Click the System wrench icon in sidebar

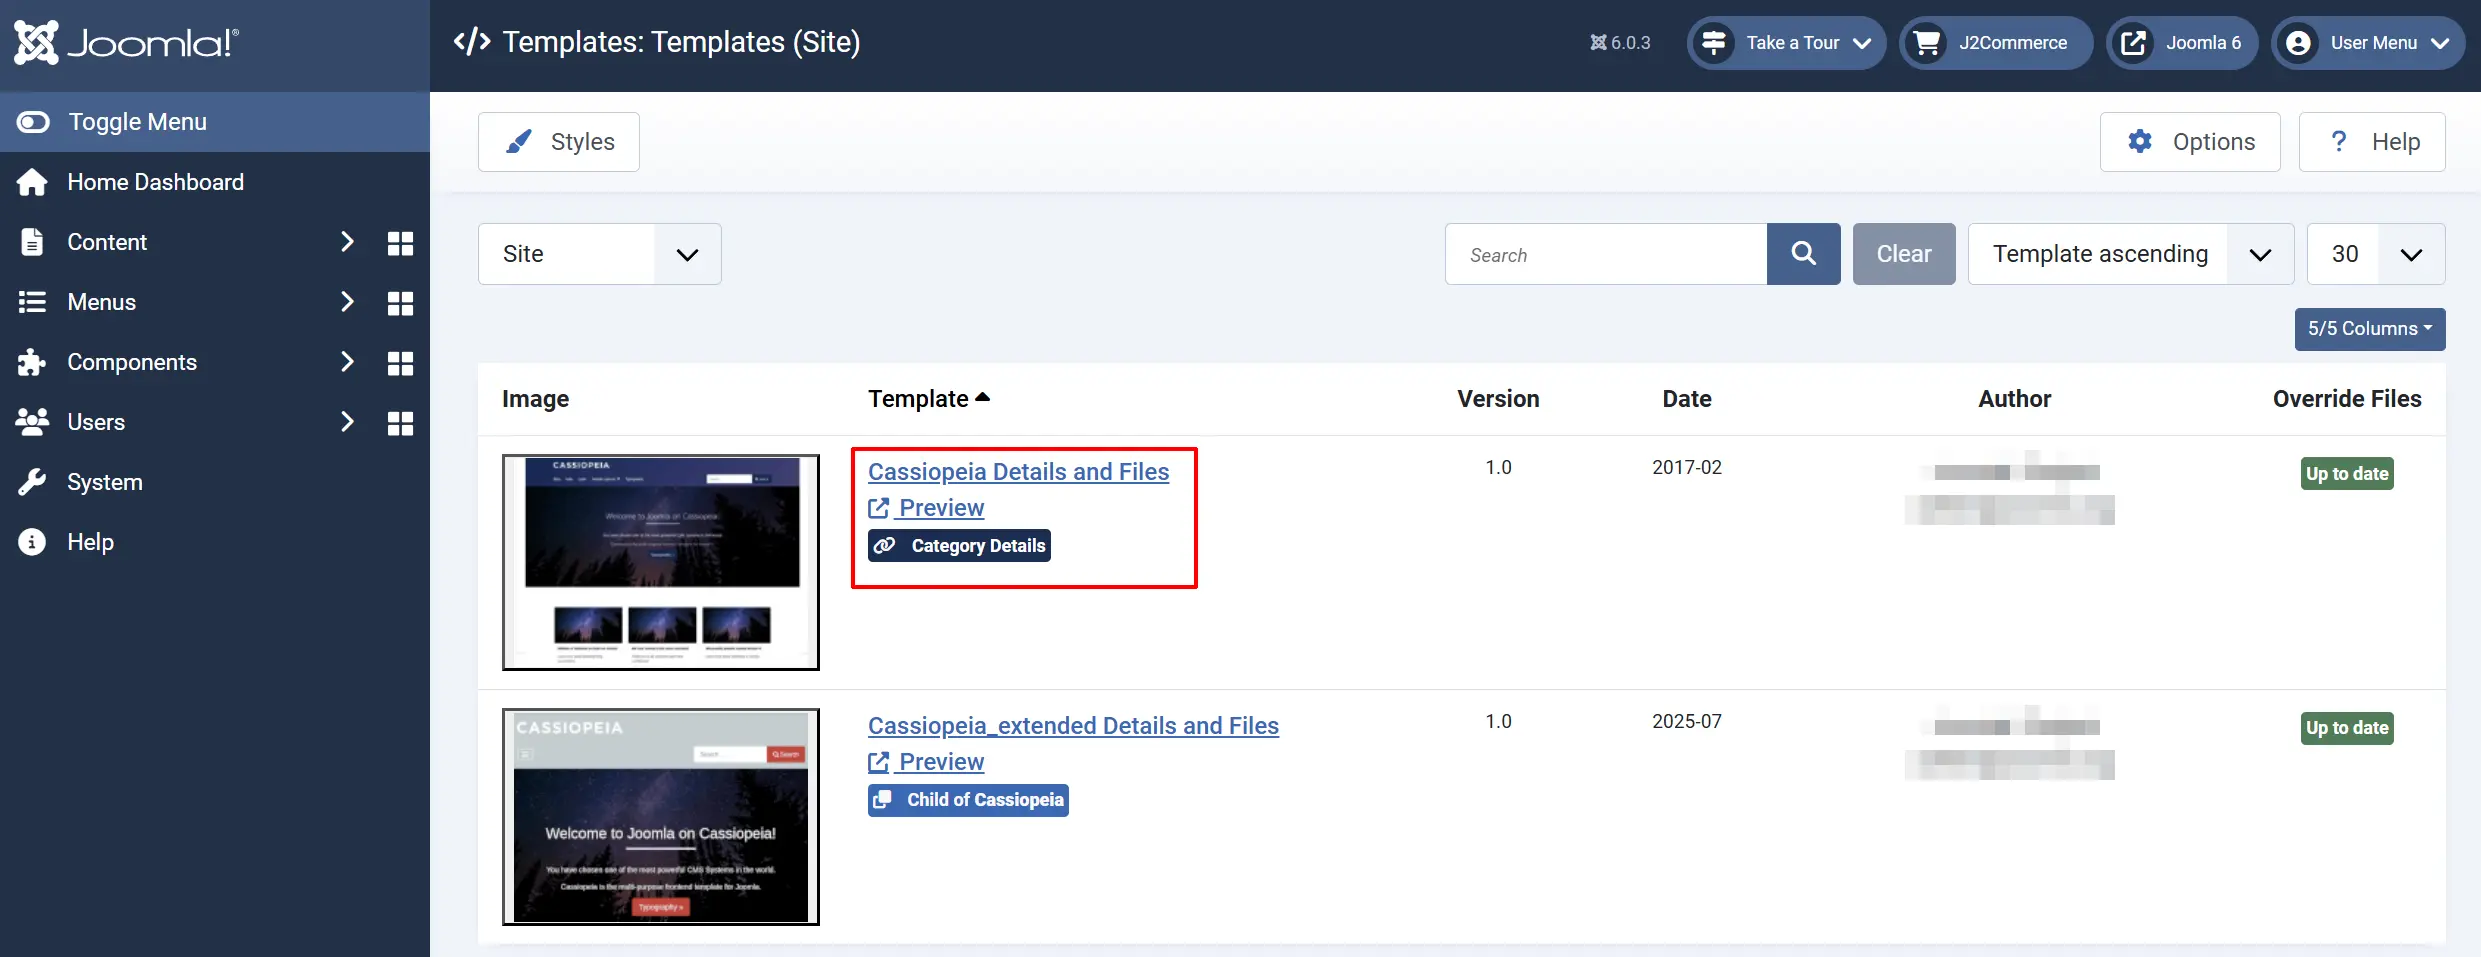32,482
